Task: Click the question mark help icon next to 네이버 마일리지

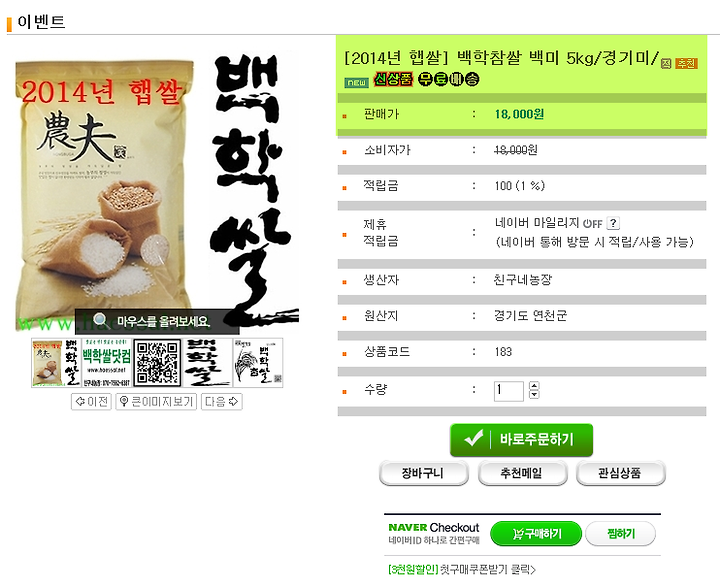Action: coord(613,223)
